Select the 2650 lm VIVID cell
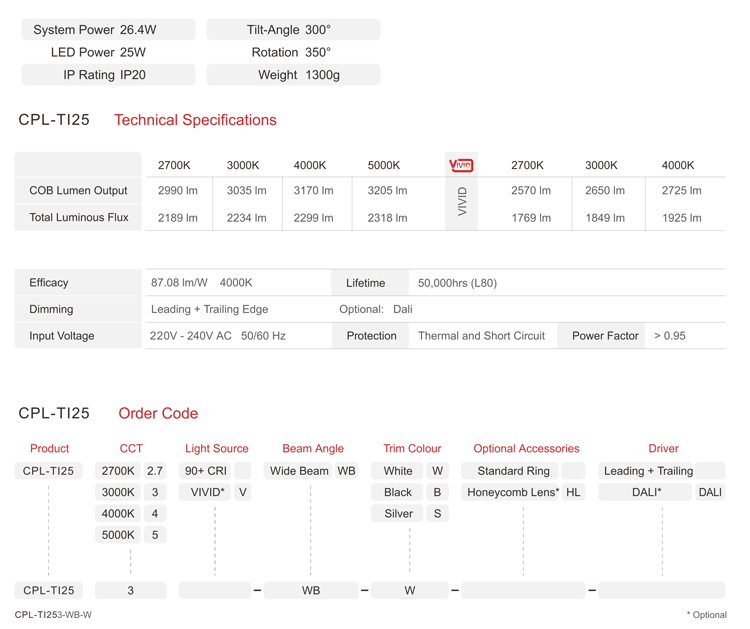Screen dimensions: 750x629 coord(605,190)
